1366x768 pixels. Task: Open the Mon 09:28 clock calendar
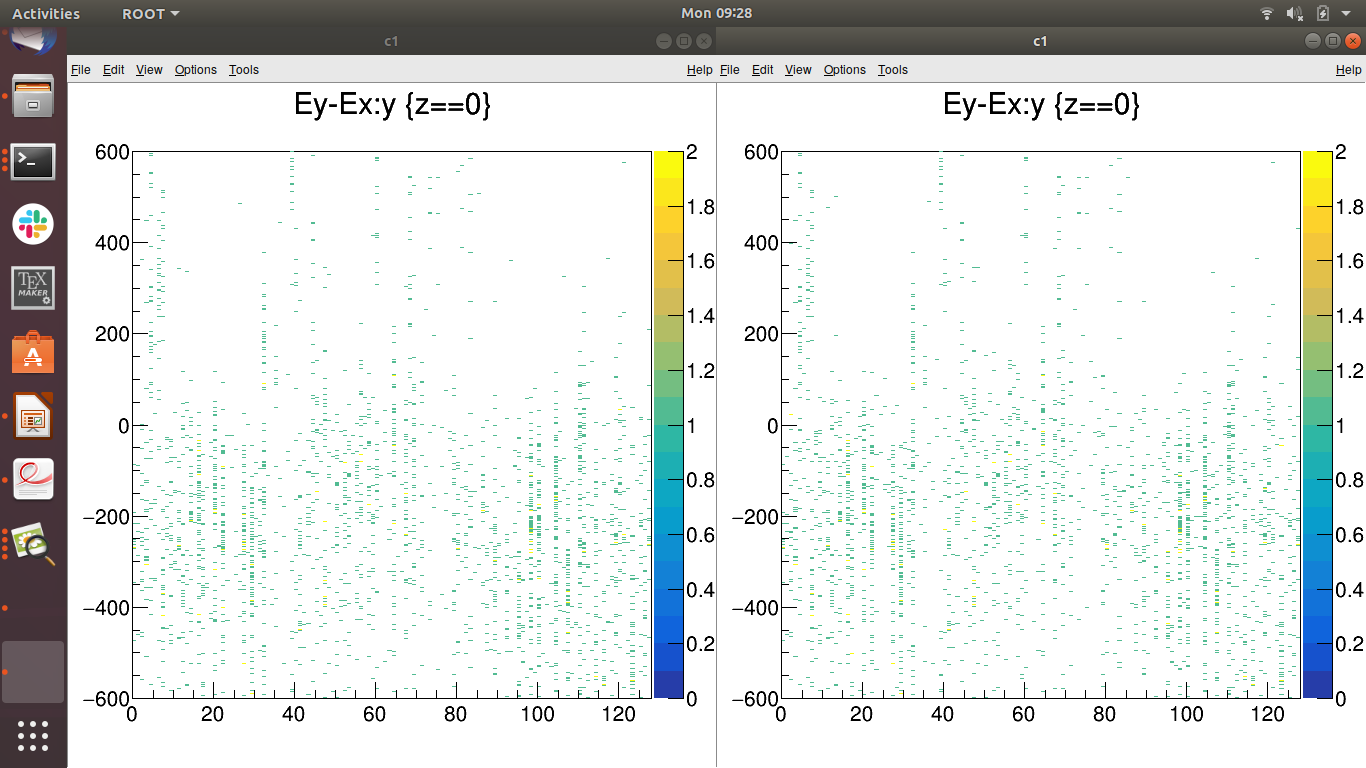click(x=716, y=13)
